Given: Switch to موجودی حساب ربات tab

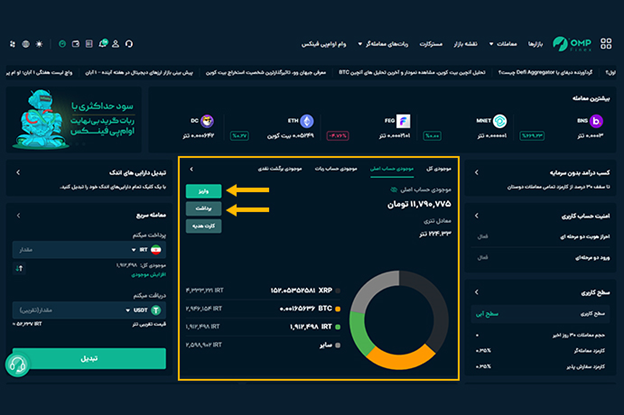Looking at the screenshot, I should [336, 169].
